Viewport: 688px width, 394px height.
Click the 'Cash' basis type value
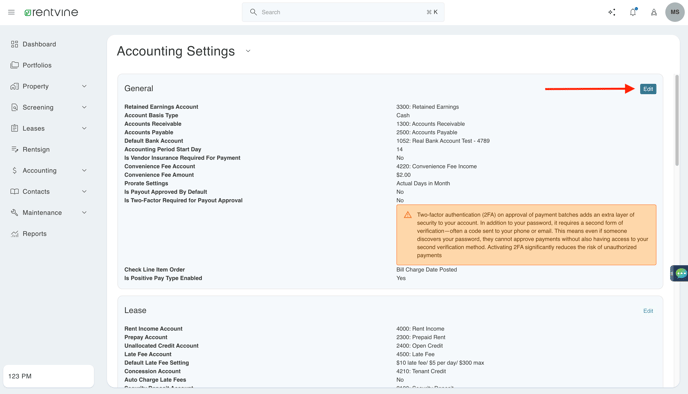403,115
